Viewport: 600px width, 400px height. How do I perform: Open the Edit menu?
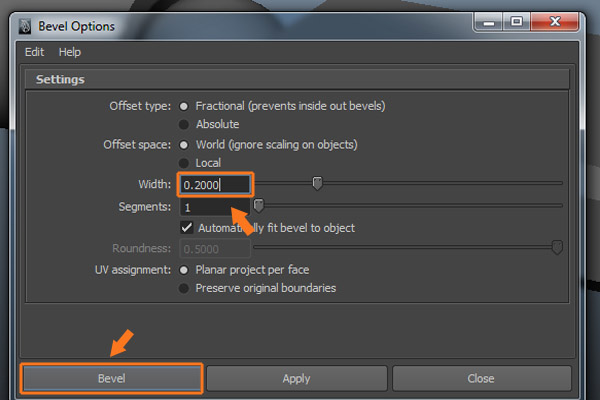coord(34,52)
